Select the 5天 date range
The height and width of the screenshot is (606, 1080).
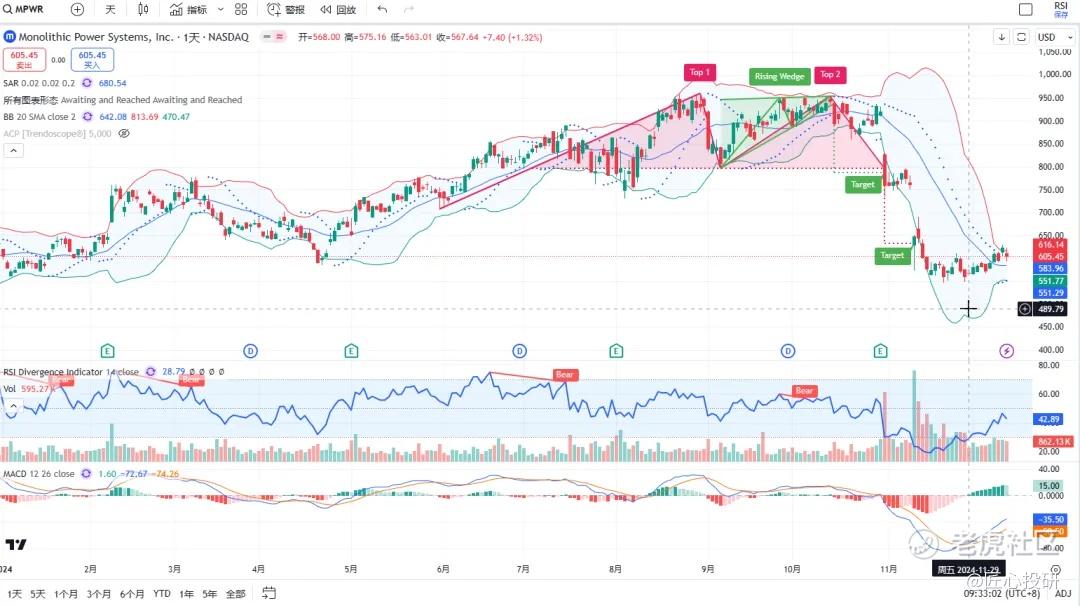pyautogui.click(x=38, y=594)
